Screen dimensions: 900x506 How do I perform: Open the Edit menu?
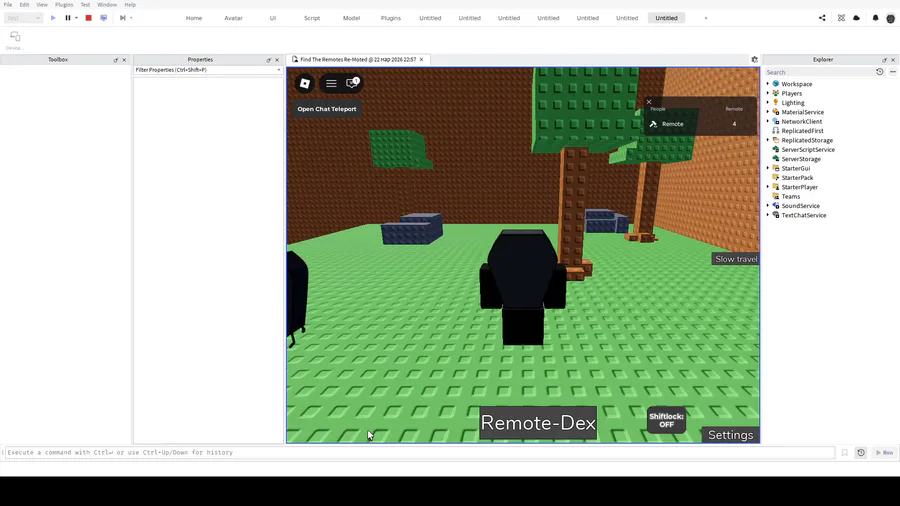point(24,5)
